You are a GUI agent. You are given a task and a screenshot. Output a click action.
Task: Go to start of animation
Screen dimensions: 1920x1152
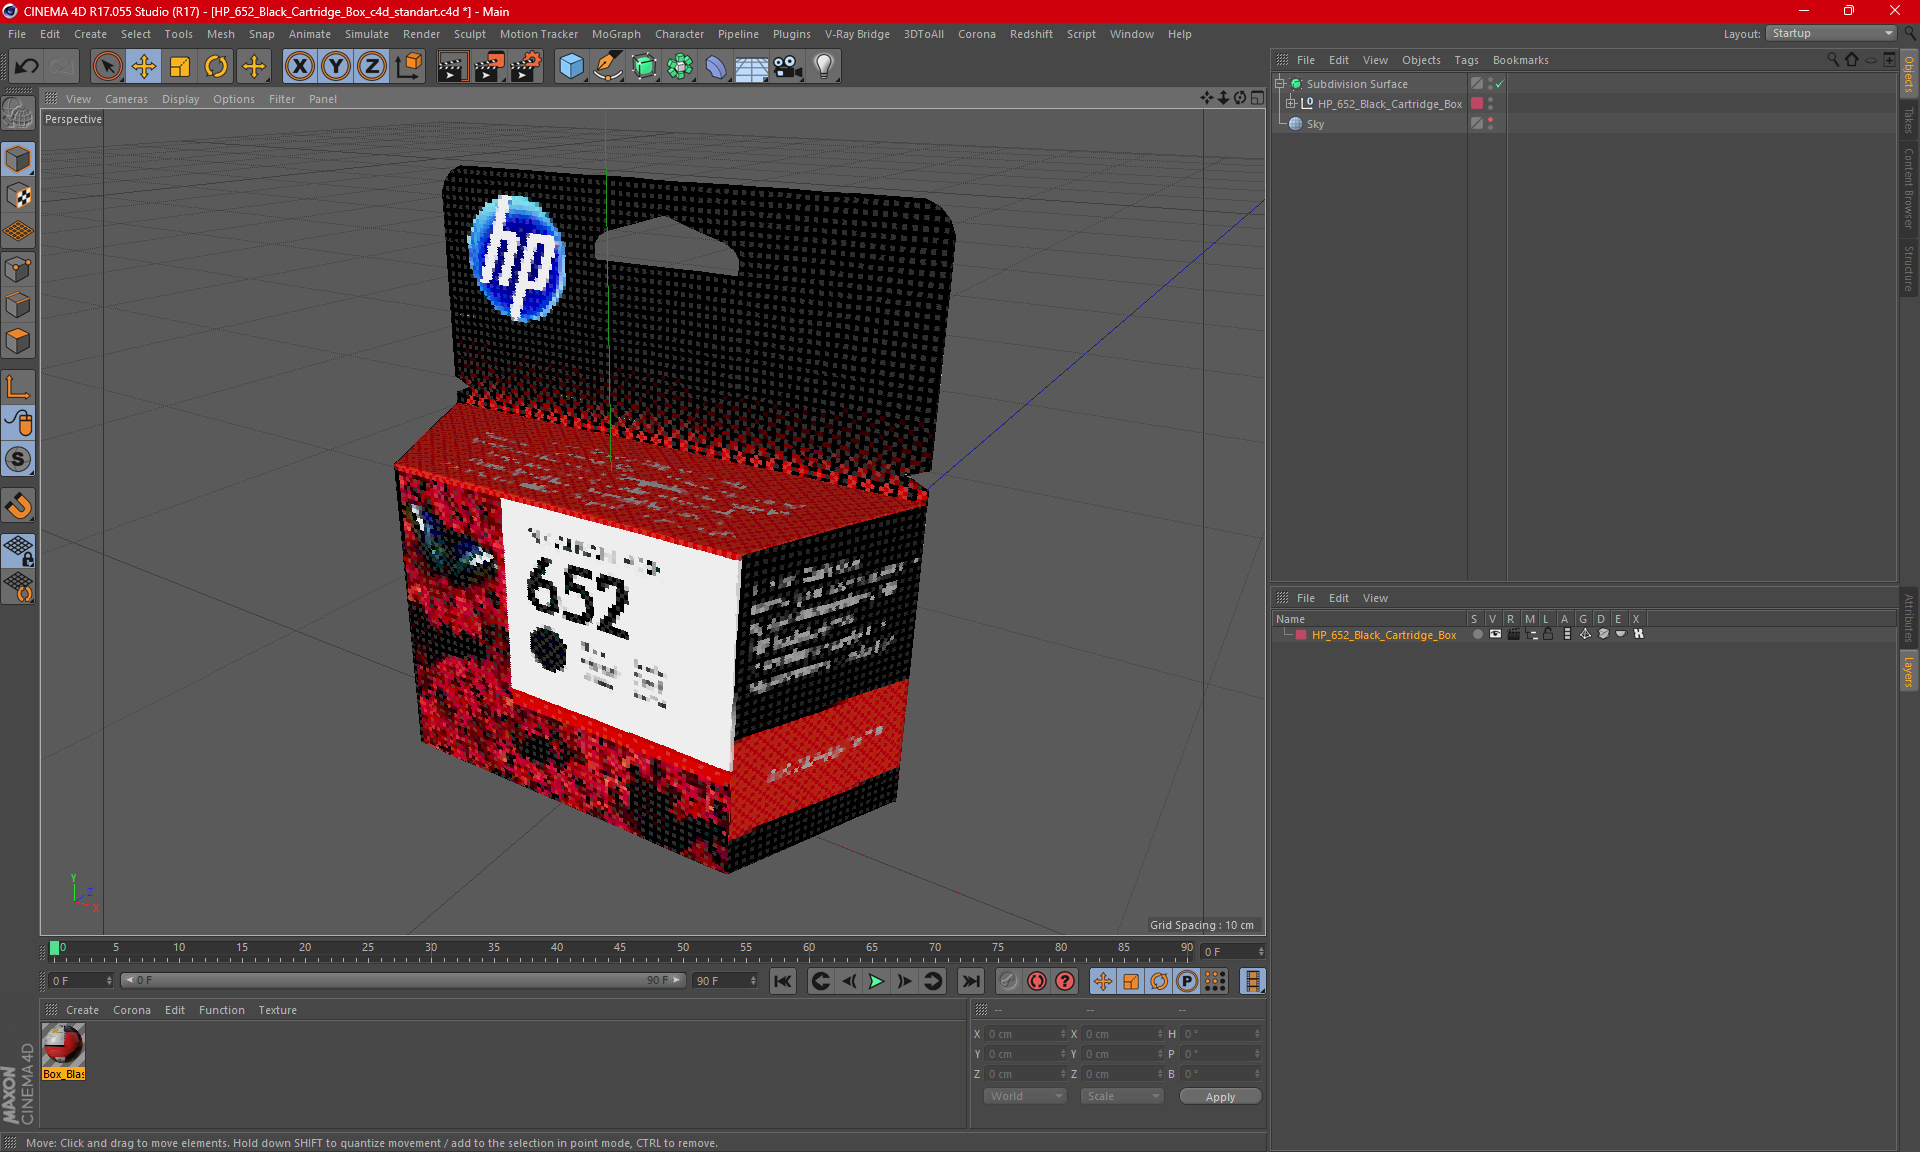pyautogui.click(x=783, y=981)
